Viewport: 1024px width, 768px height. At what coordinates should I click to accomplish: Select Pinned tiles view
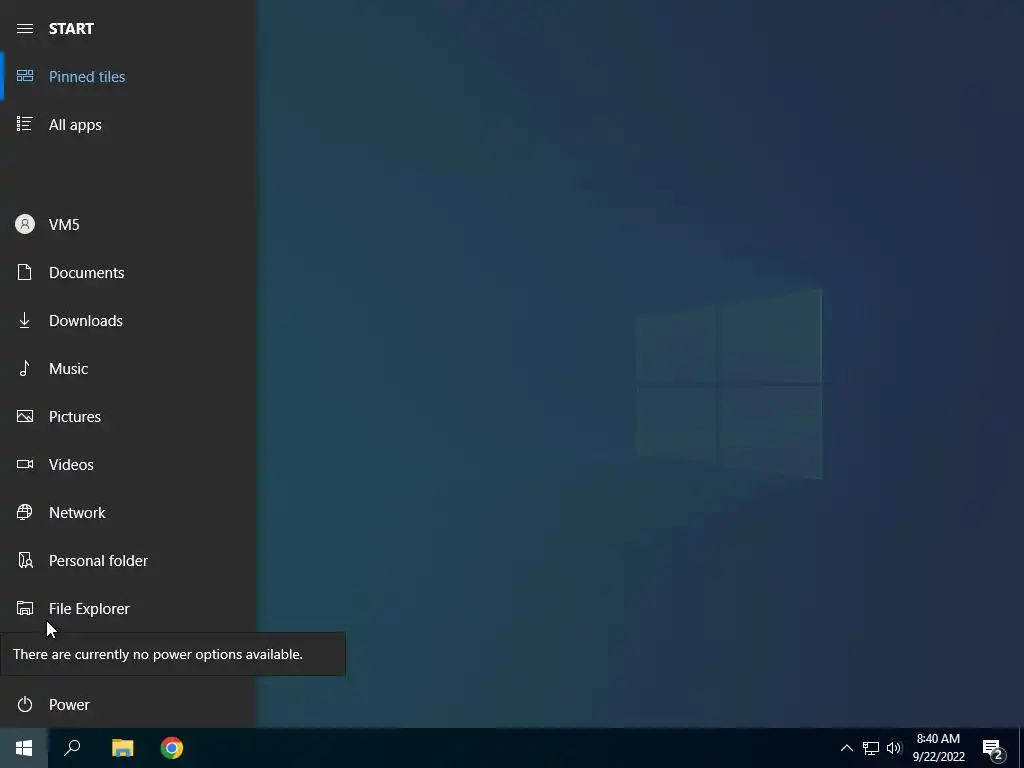pyautogui.click(x=128, y=76)
